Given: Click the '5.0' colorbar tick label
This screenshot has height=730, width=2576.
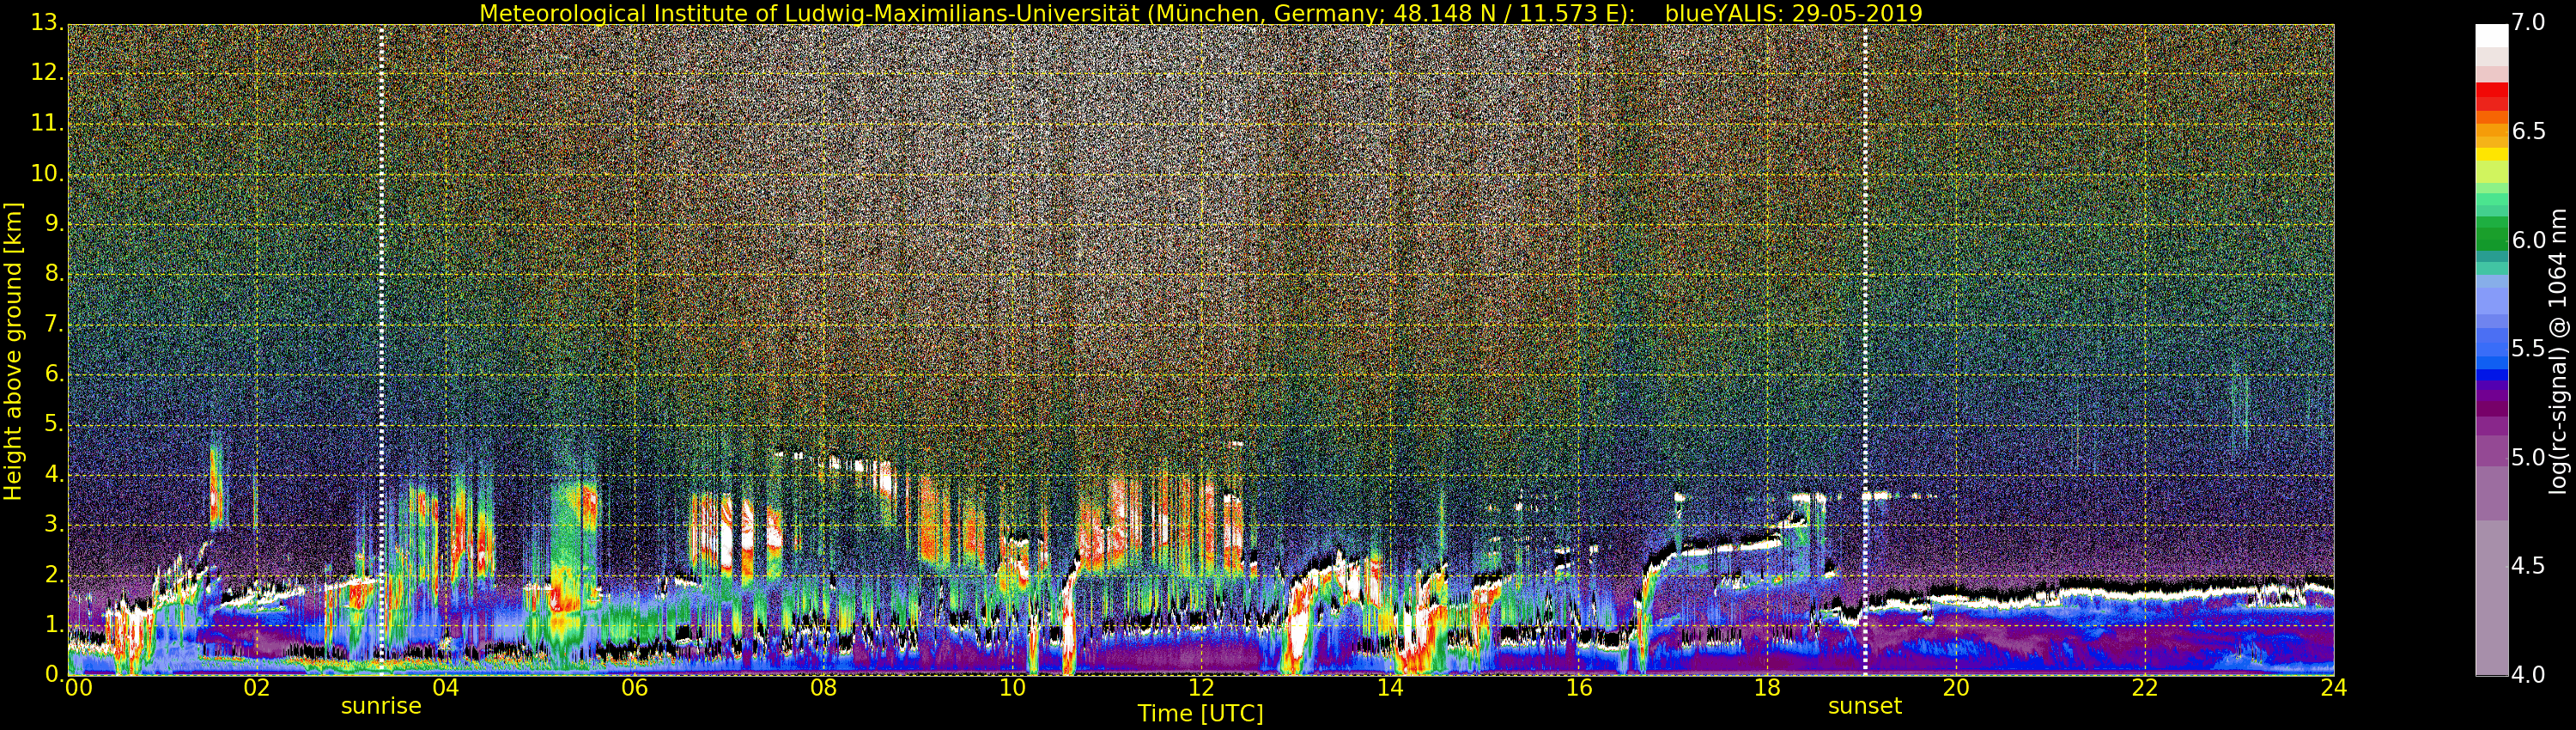Looking at the screenshot, I should pyautogui.click(x=2528, y=458).
